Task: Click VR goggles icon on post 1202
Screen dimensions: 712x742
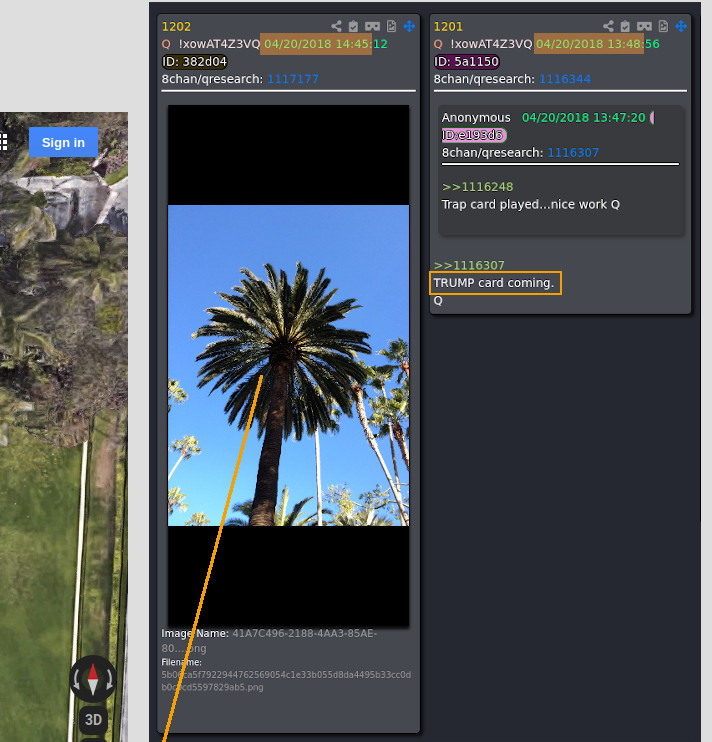Action: [372, 26]
